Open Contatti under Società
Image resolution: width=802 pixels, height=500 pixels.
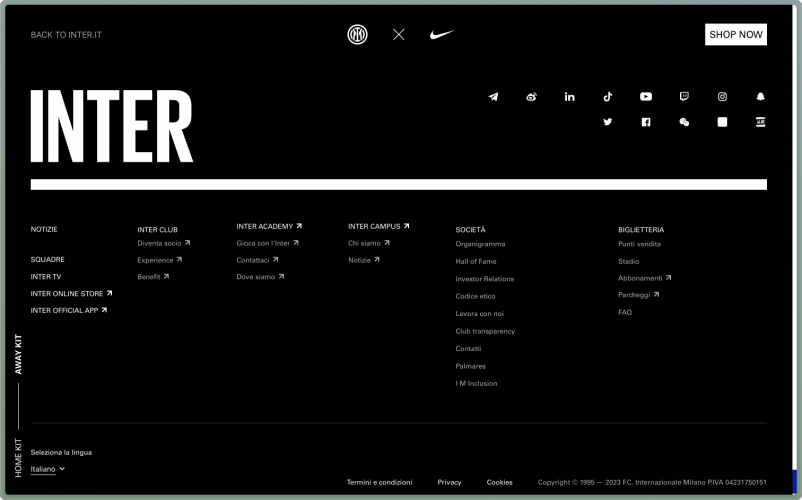point(468,348)
